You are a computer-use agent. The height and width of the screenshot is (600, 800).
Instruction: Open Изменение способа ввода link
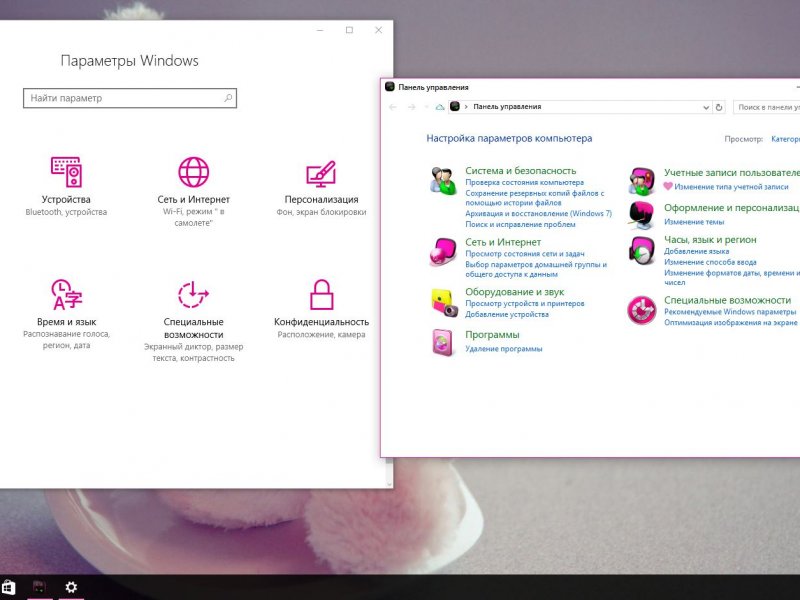tap(710, 262)
